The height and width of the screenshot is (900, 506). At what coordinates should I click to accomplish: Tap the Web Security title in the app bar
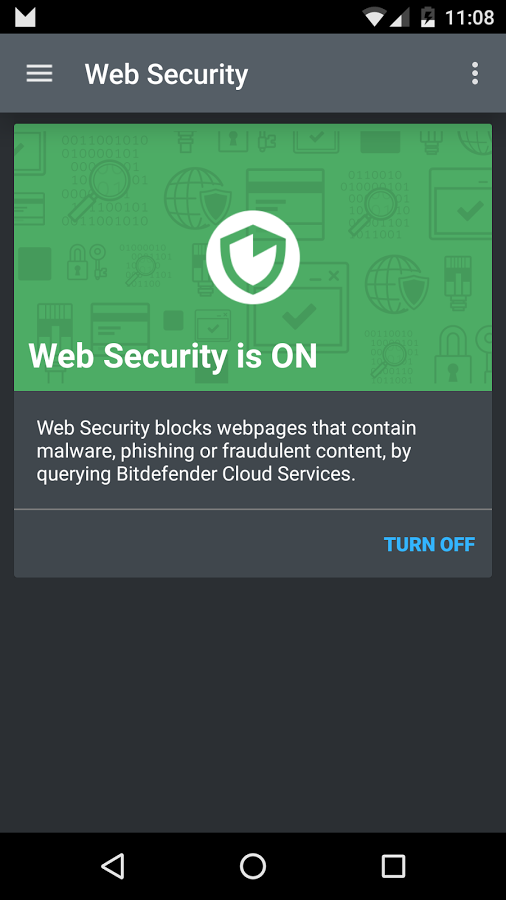(x=166, y=75)
